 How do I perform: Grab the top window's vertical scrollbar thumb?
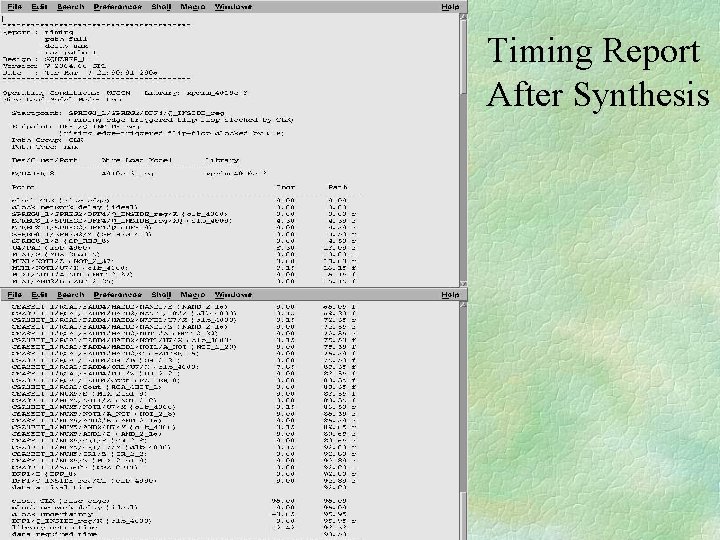click(x=463, y=57)
